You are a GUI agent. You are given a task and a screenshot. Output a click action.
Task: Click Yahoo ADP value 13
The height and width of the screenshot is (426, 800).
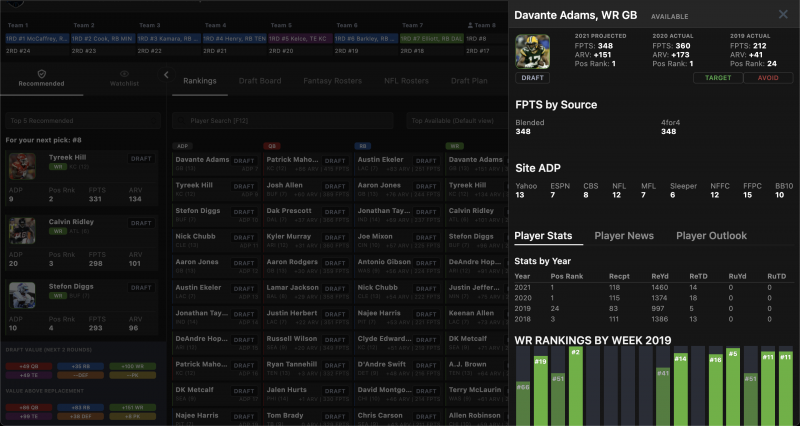coord(520,195)
